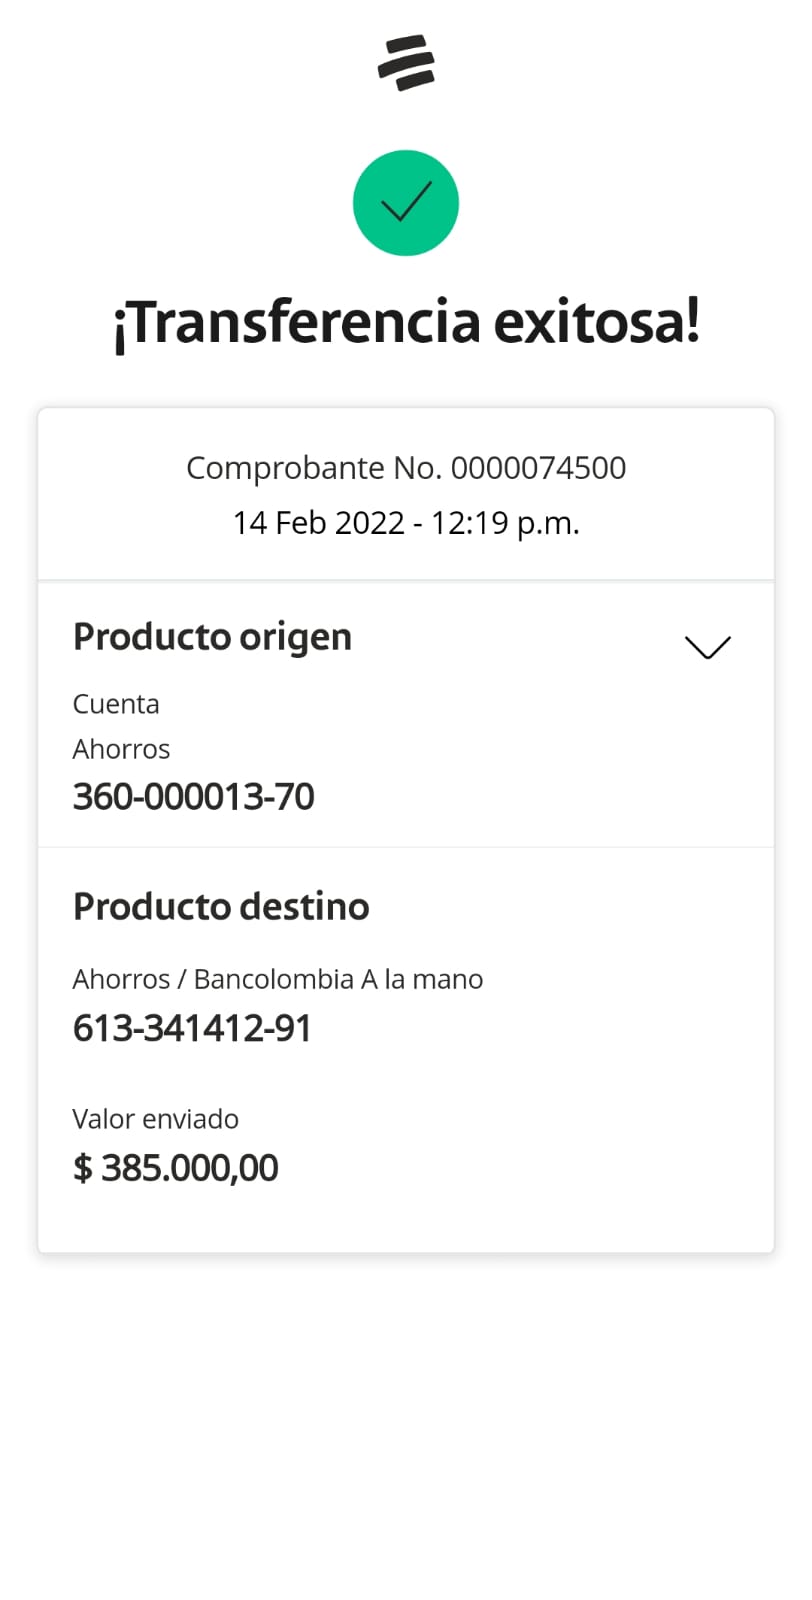Tap the time 12:19 p.m.

[505, 523]
